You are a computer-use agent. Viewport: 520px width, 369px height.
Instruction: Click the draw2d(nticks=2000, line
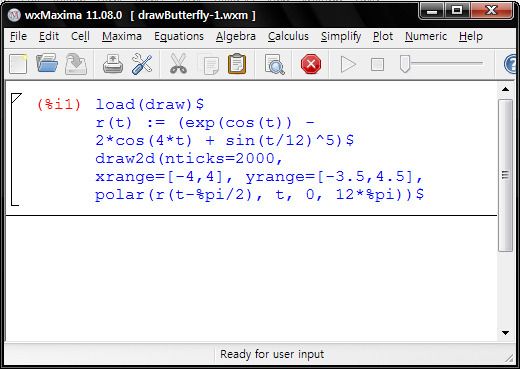point(189,158)
